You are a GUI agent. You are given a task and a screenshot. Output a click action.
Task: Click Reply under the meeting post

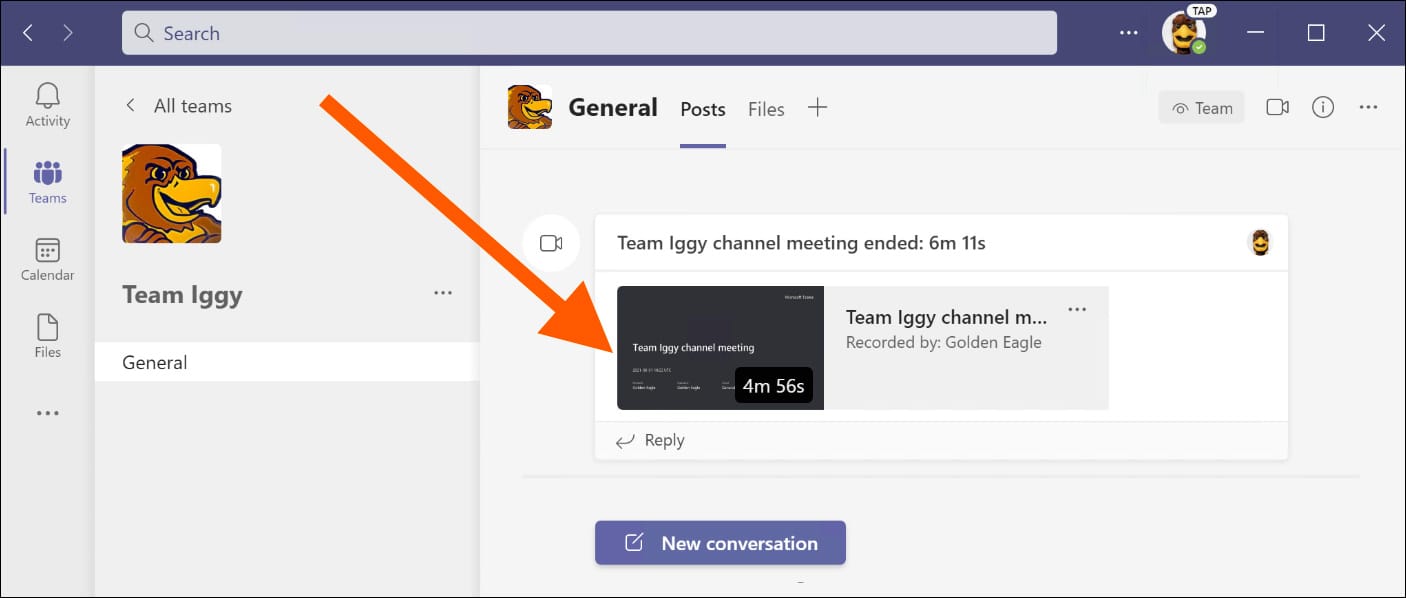[651, 441]
